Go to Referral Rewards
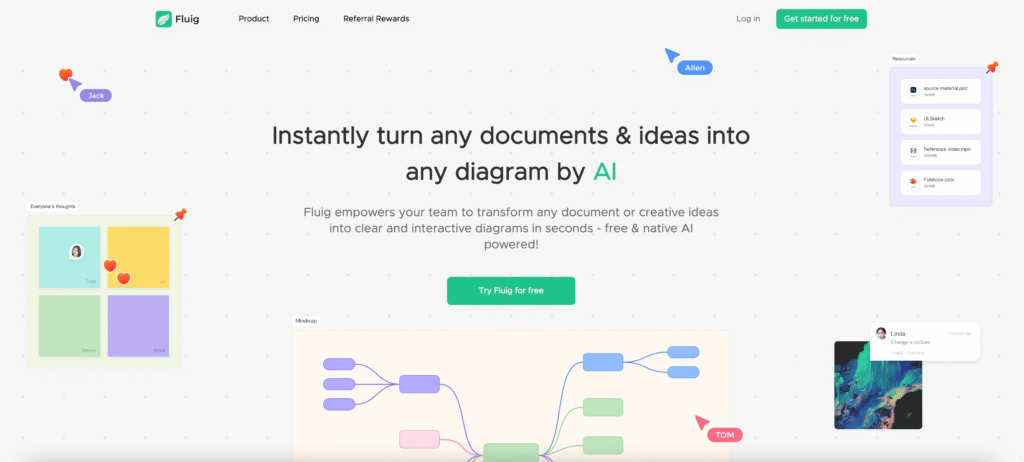This screenshot has width=1024, height=462. point(376,19)
